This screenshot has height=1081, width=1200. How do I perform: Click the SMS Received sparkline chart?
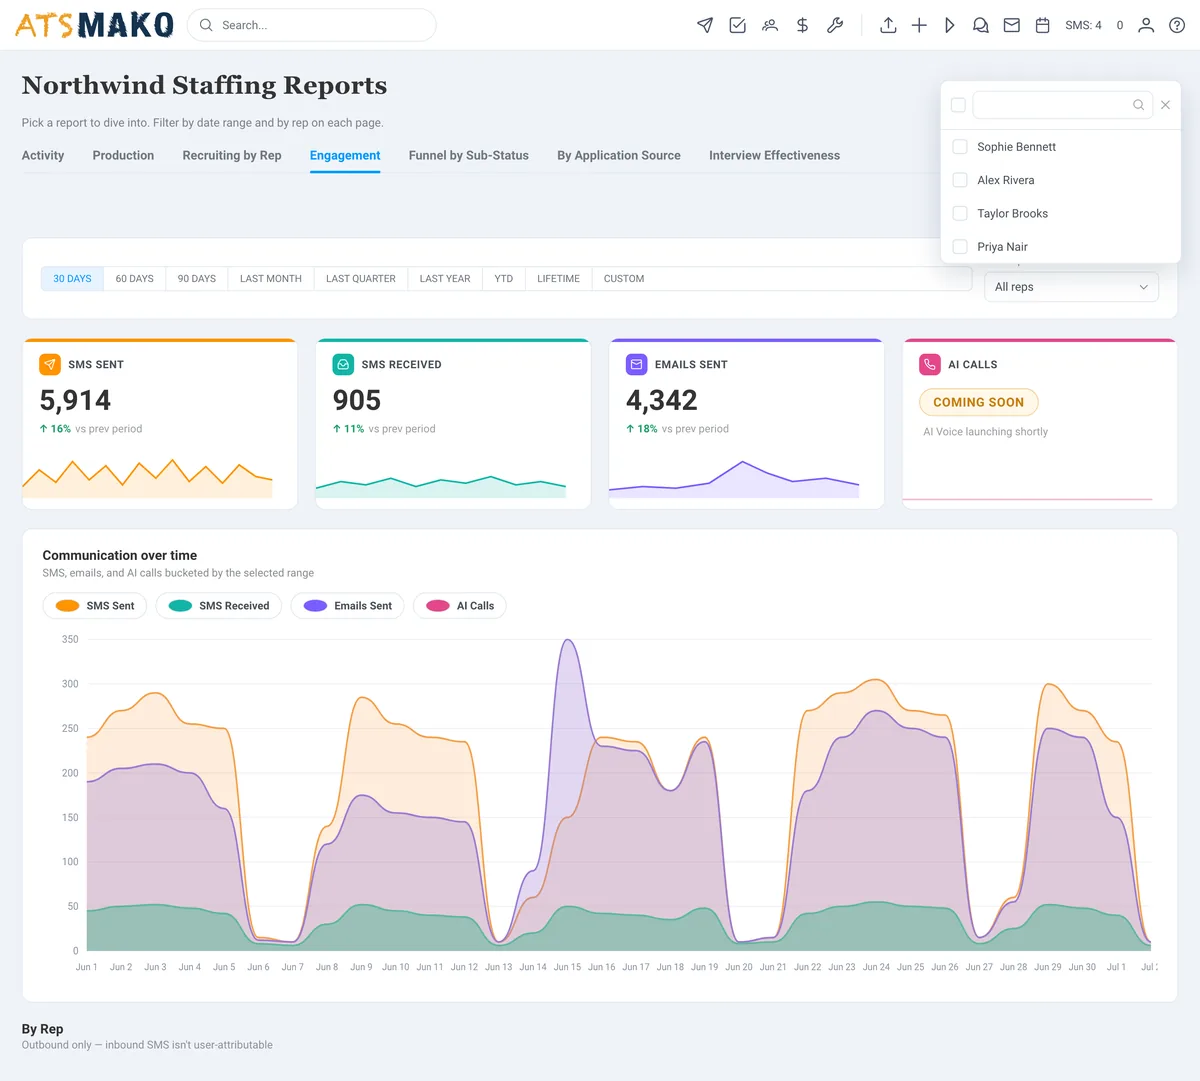pyautogui.click(x=441, y=485)
